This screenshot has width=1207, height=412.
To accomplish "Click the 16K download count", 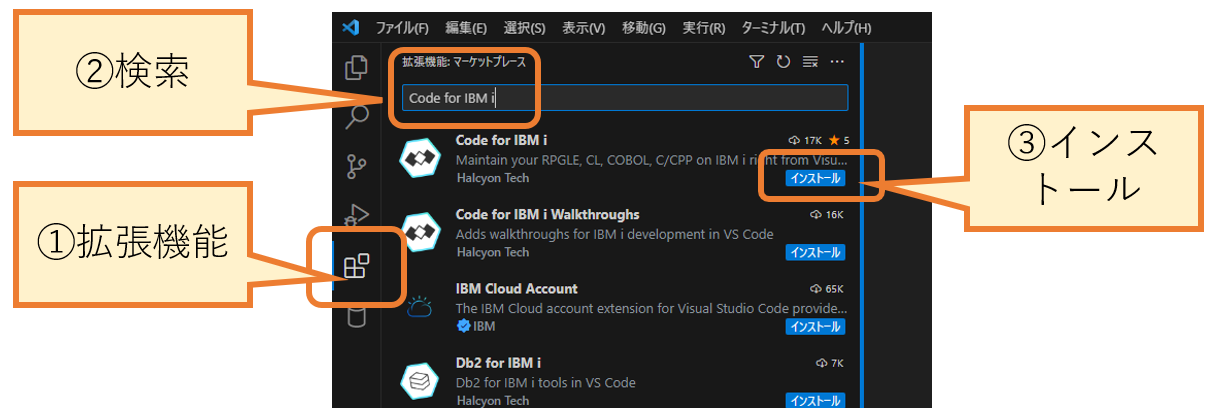I will coord(827,215).
